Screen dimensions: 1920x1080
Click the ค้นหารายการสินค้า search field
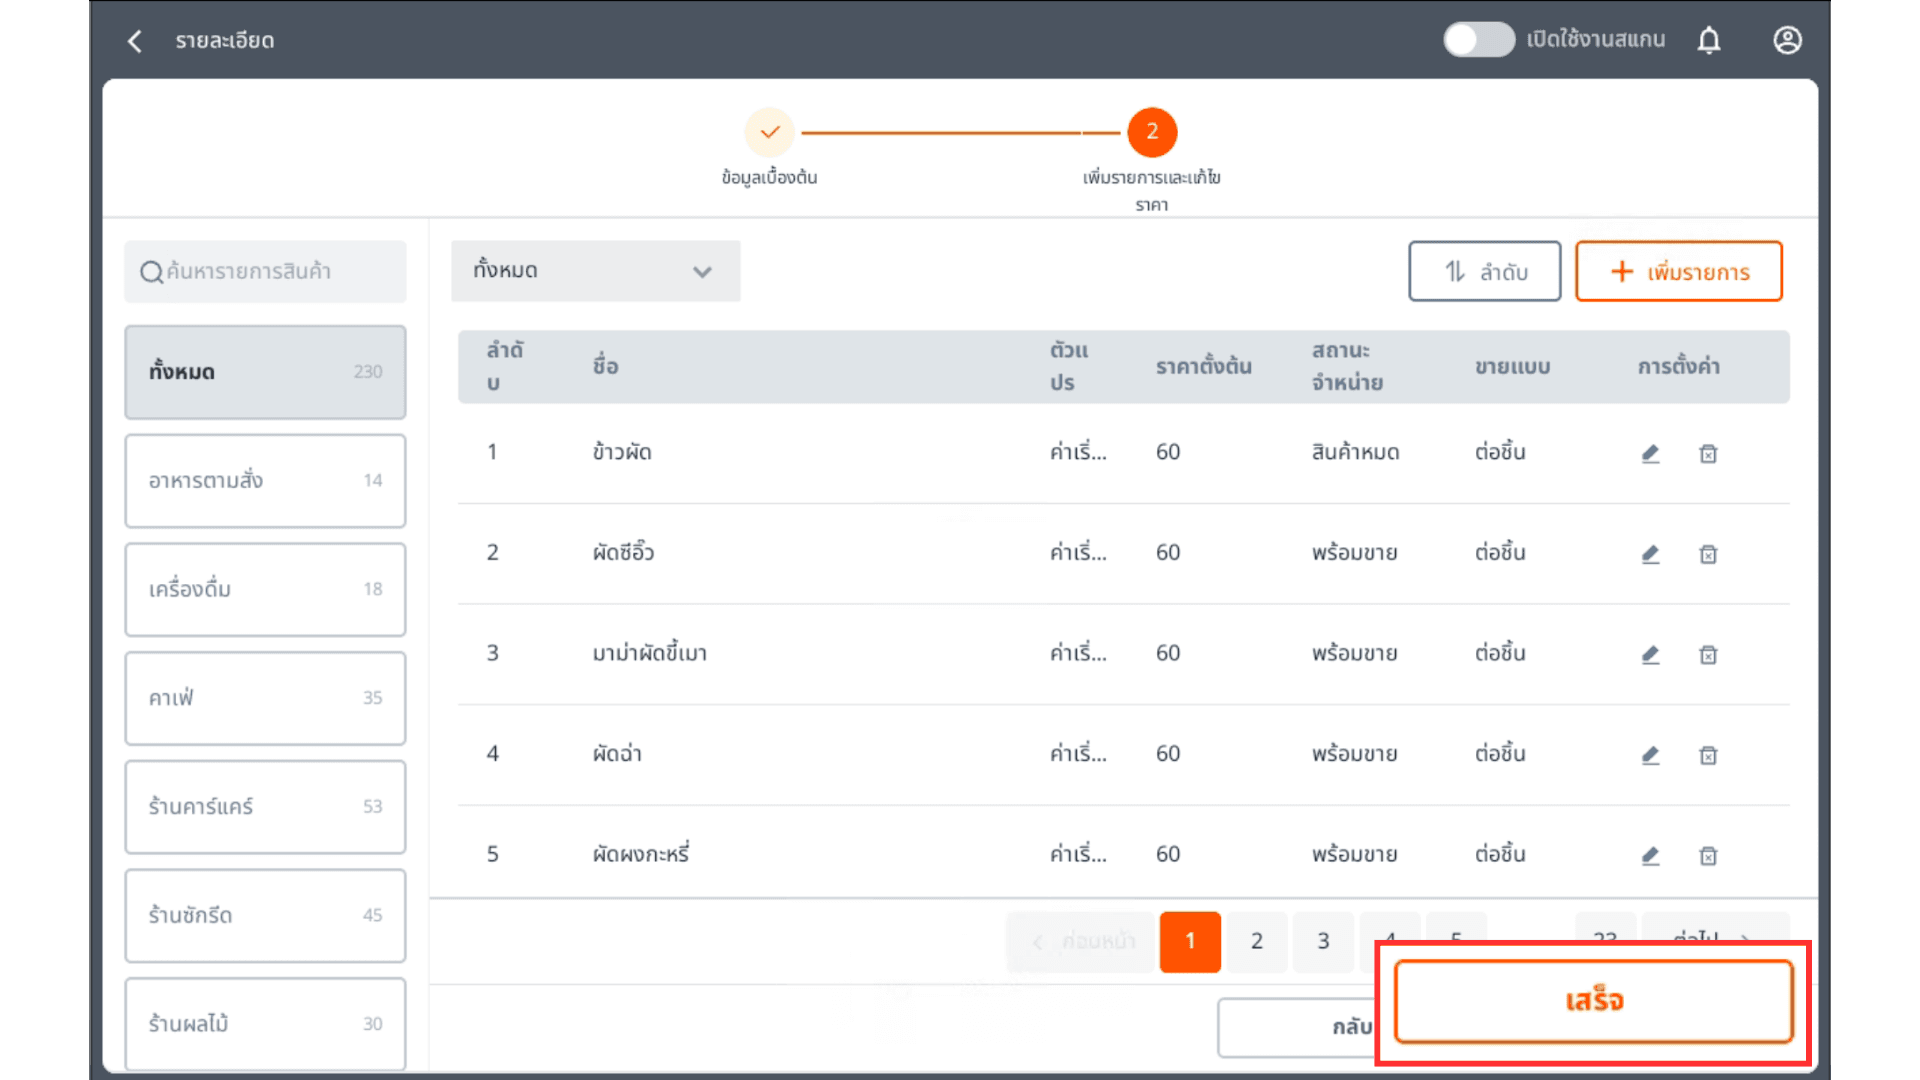(x=265, y=271)
